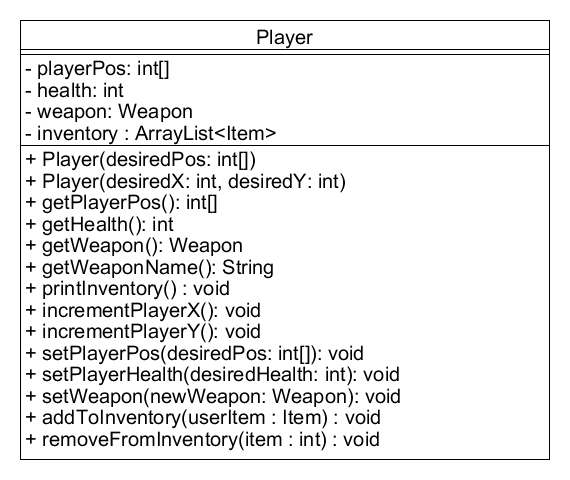Click the playerPos: int[] attribute
Screen dimensions: 570x480
[x=97, y=69]
